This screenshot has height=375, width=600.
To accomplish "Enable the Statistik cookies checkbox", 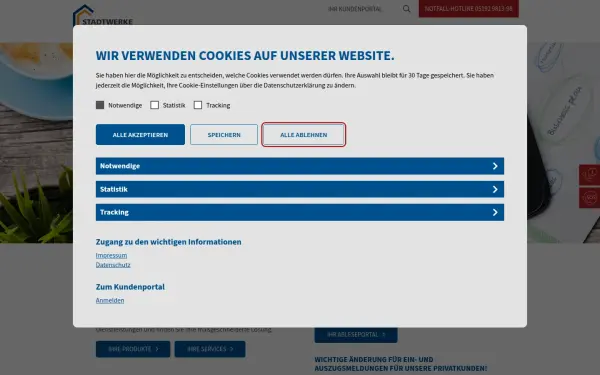I will click(x=155, y=105).
